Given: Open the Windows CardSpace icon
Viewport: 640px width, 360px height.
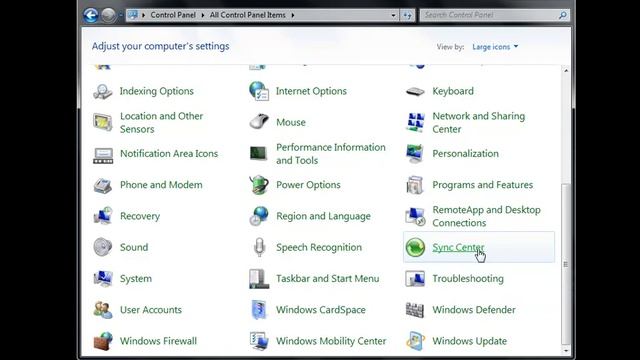Looking at the screenshot, I should (259, 310).
